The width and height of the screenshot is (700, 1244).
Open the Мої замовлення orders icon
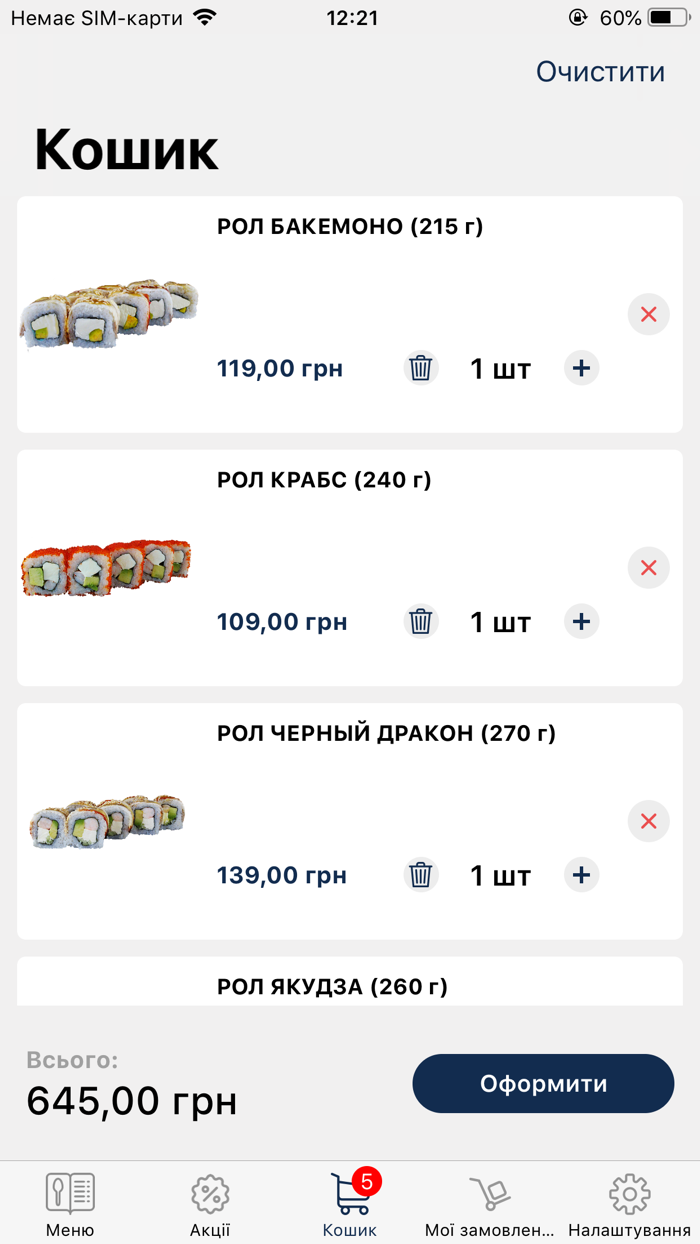(489, 1195)
